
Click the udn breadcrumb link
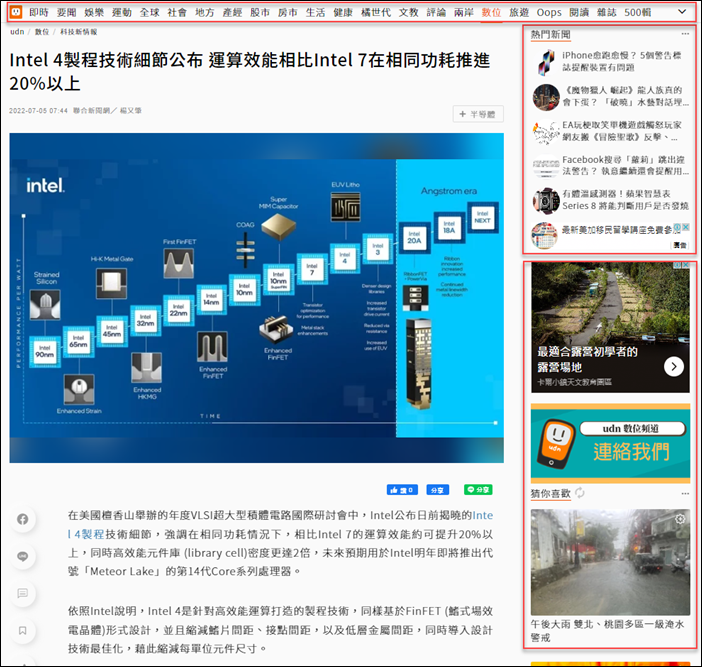pos(17,32)
